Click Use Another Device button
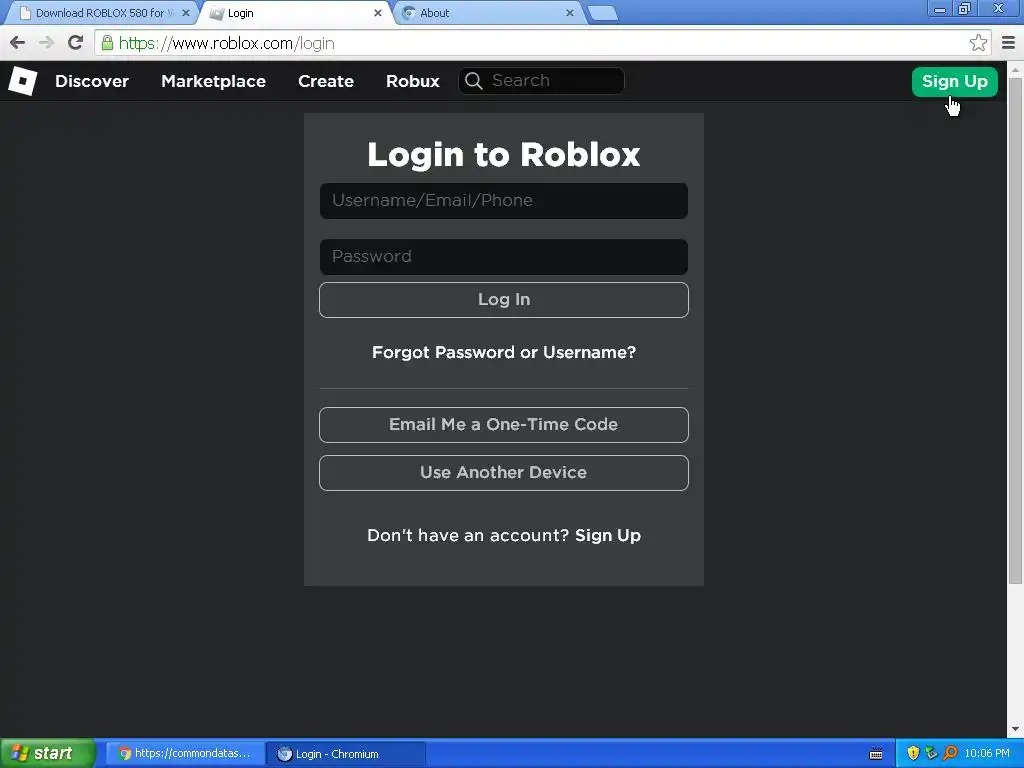This screenshot has width=1024, height=768. coord(504,473)
